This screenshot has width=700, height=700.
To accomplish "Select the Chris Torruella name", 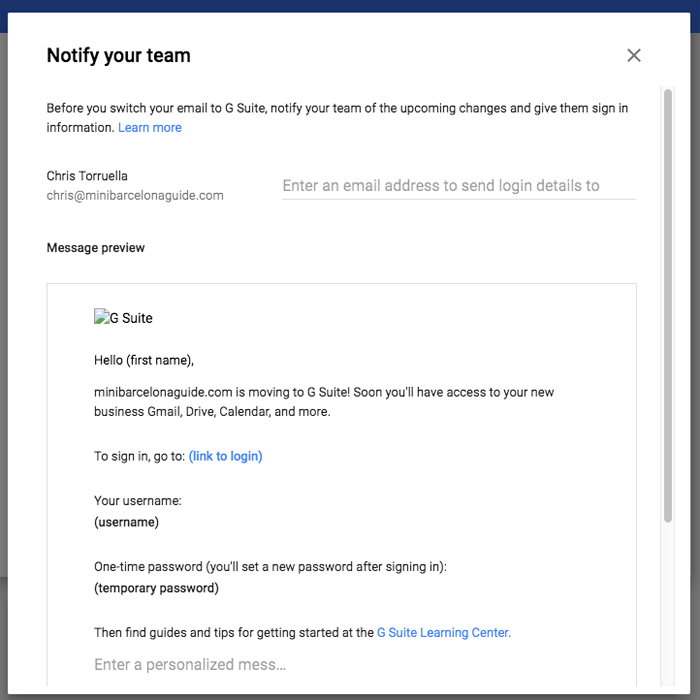I will coord(87,176).
